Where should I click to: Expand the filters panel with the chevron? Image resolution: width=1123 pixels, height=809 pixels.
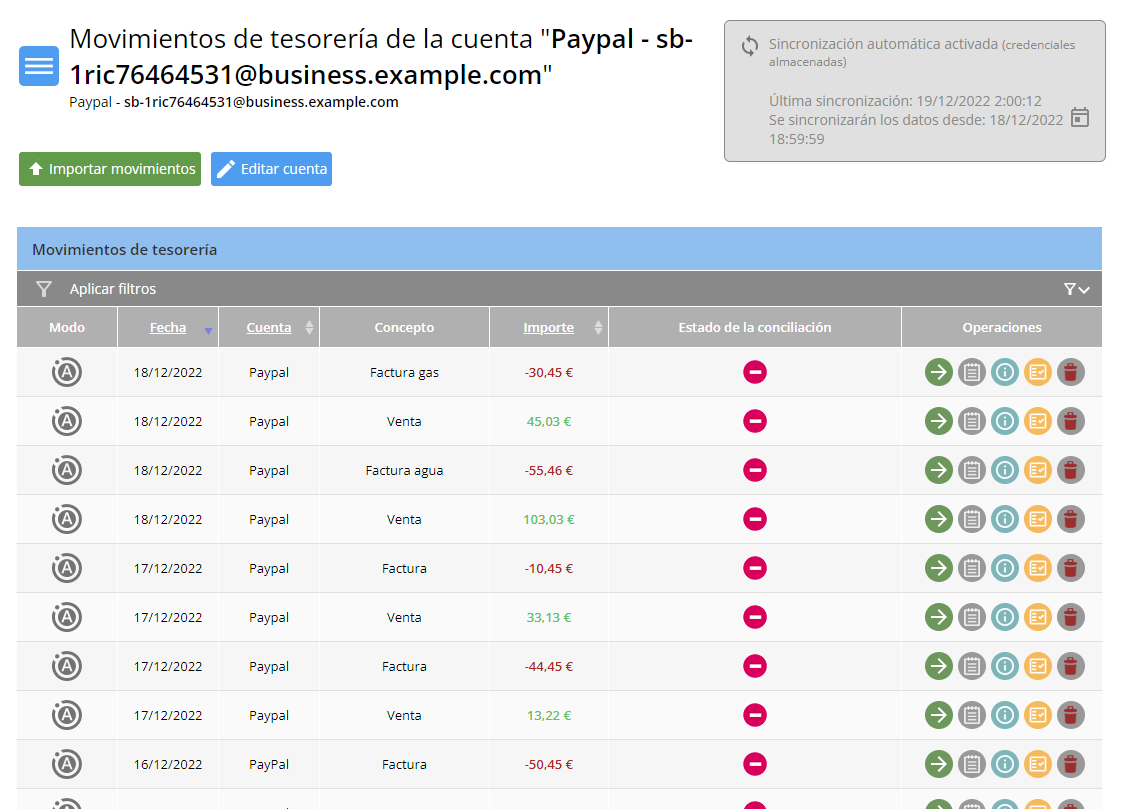pos(1077,289)
